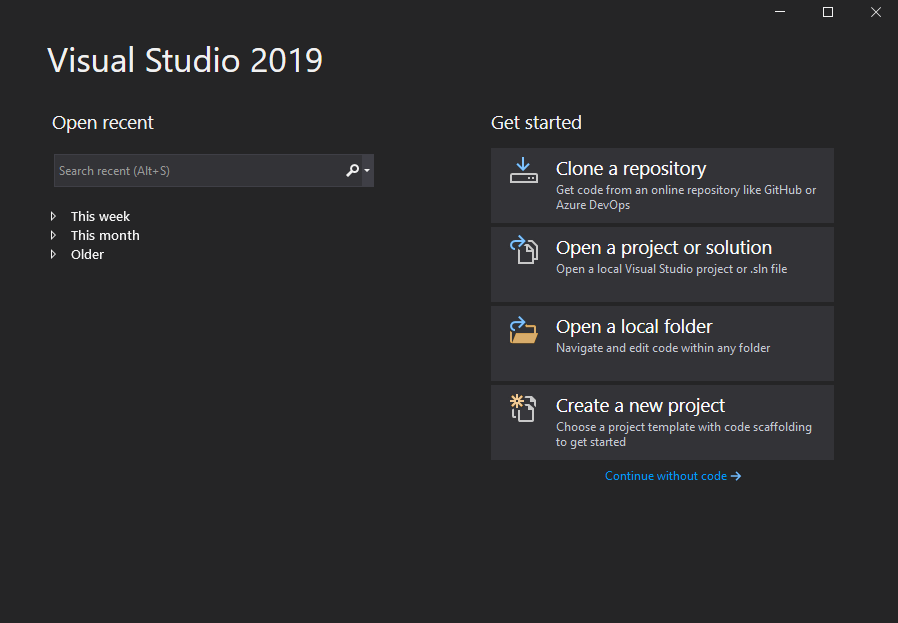Select the This month label
Screen dimensions: 898x623
[105, 235]
